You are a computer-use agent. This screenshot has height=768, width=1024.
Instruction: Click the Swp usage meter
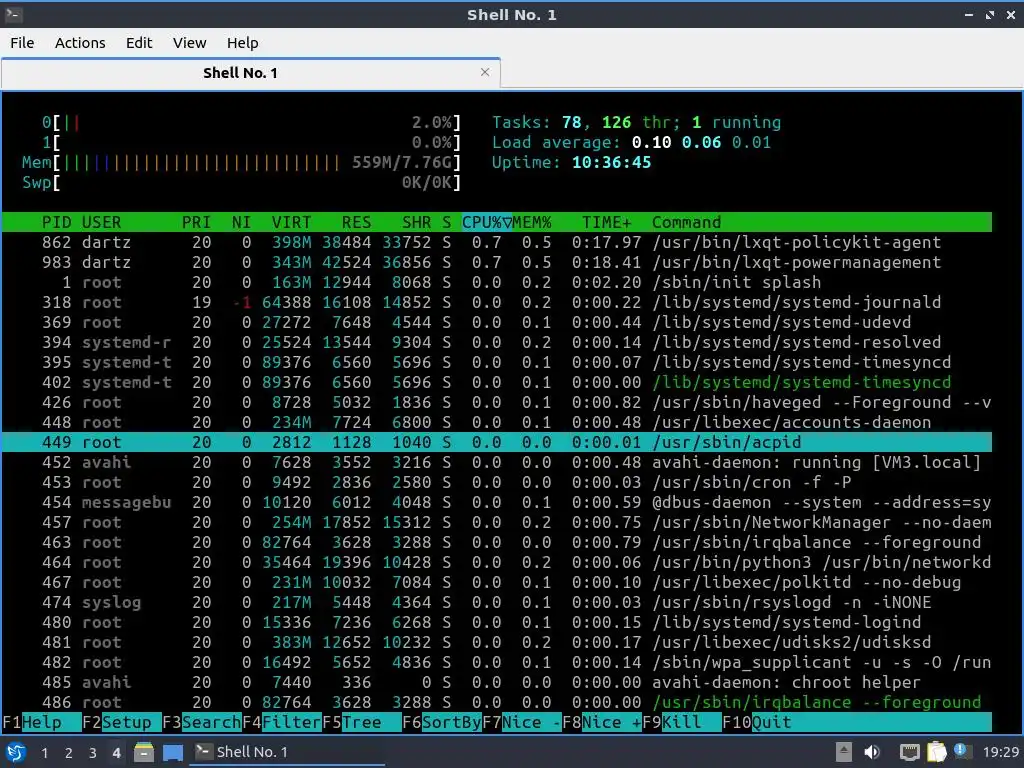tap(242, 182)
